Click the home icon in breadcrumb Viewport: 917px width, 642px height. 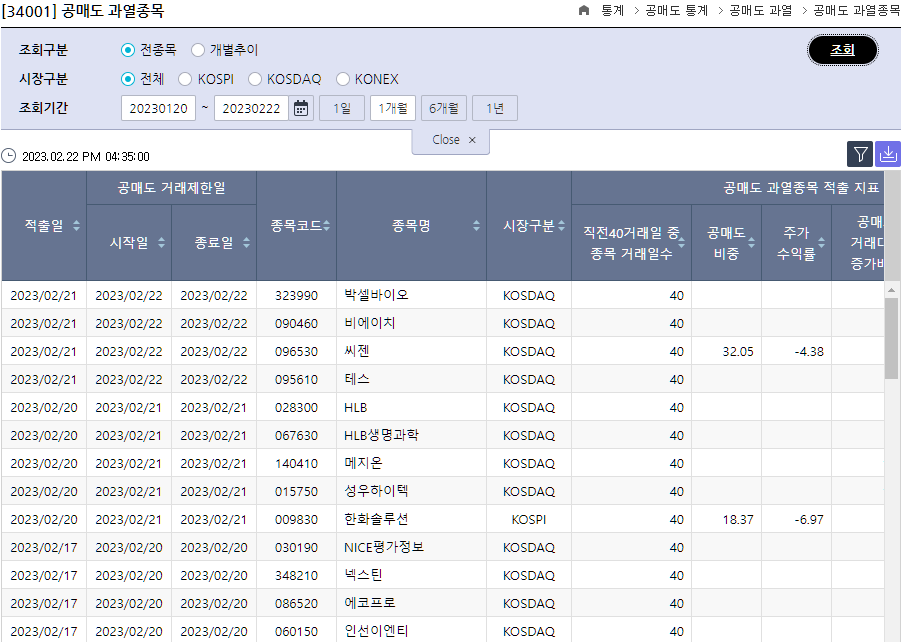click(584, 10)
